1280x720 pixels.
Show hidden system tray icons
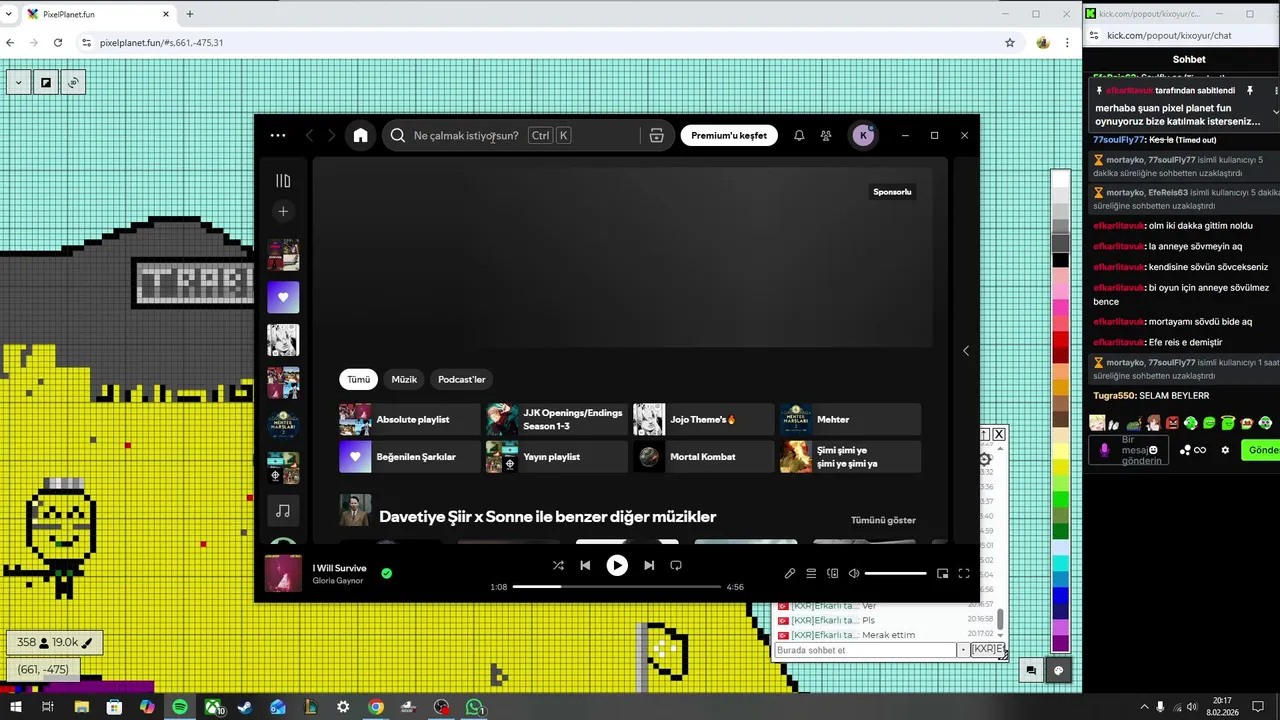[1144, 707]
